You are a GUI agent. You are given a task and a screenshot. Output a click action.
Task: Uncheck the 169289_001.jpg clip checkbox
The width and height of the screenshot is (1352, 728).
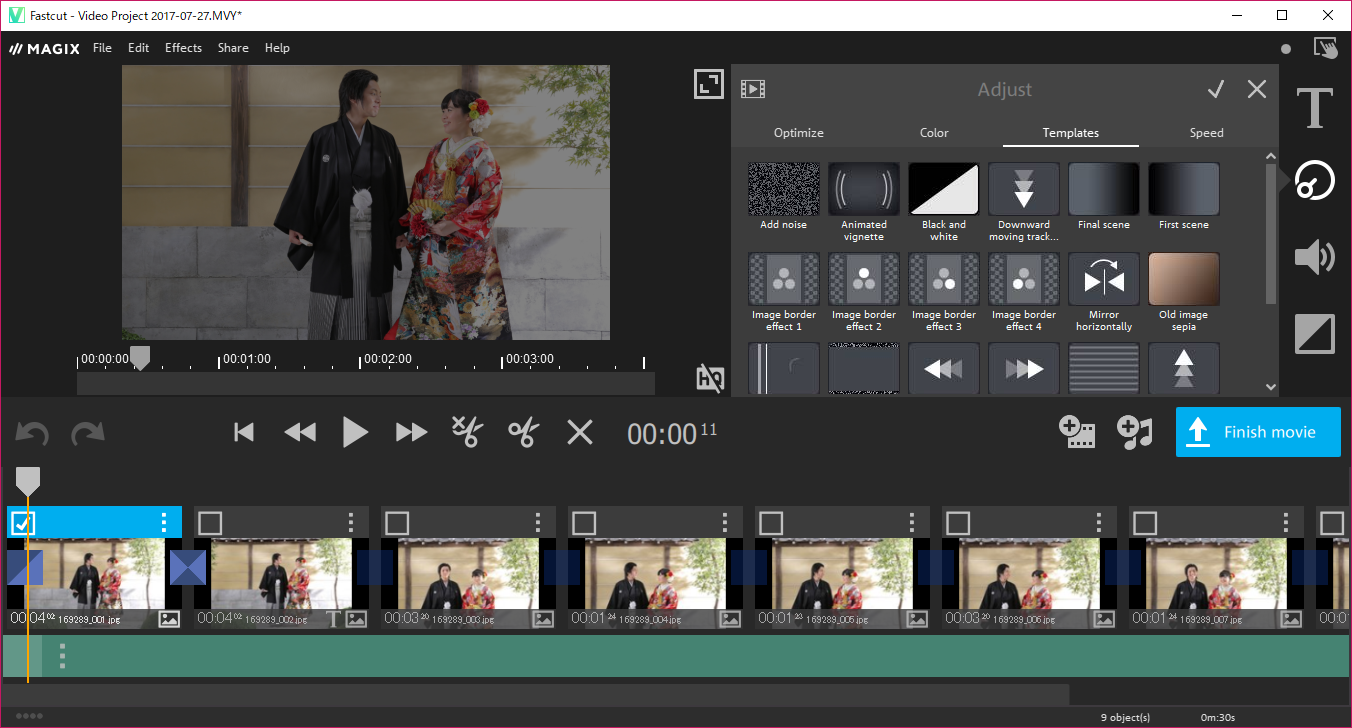click(x=23, y=523)
